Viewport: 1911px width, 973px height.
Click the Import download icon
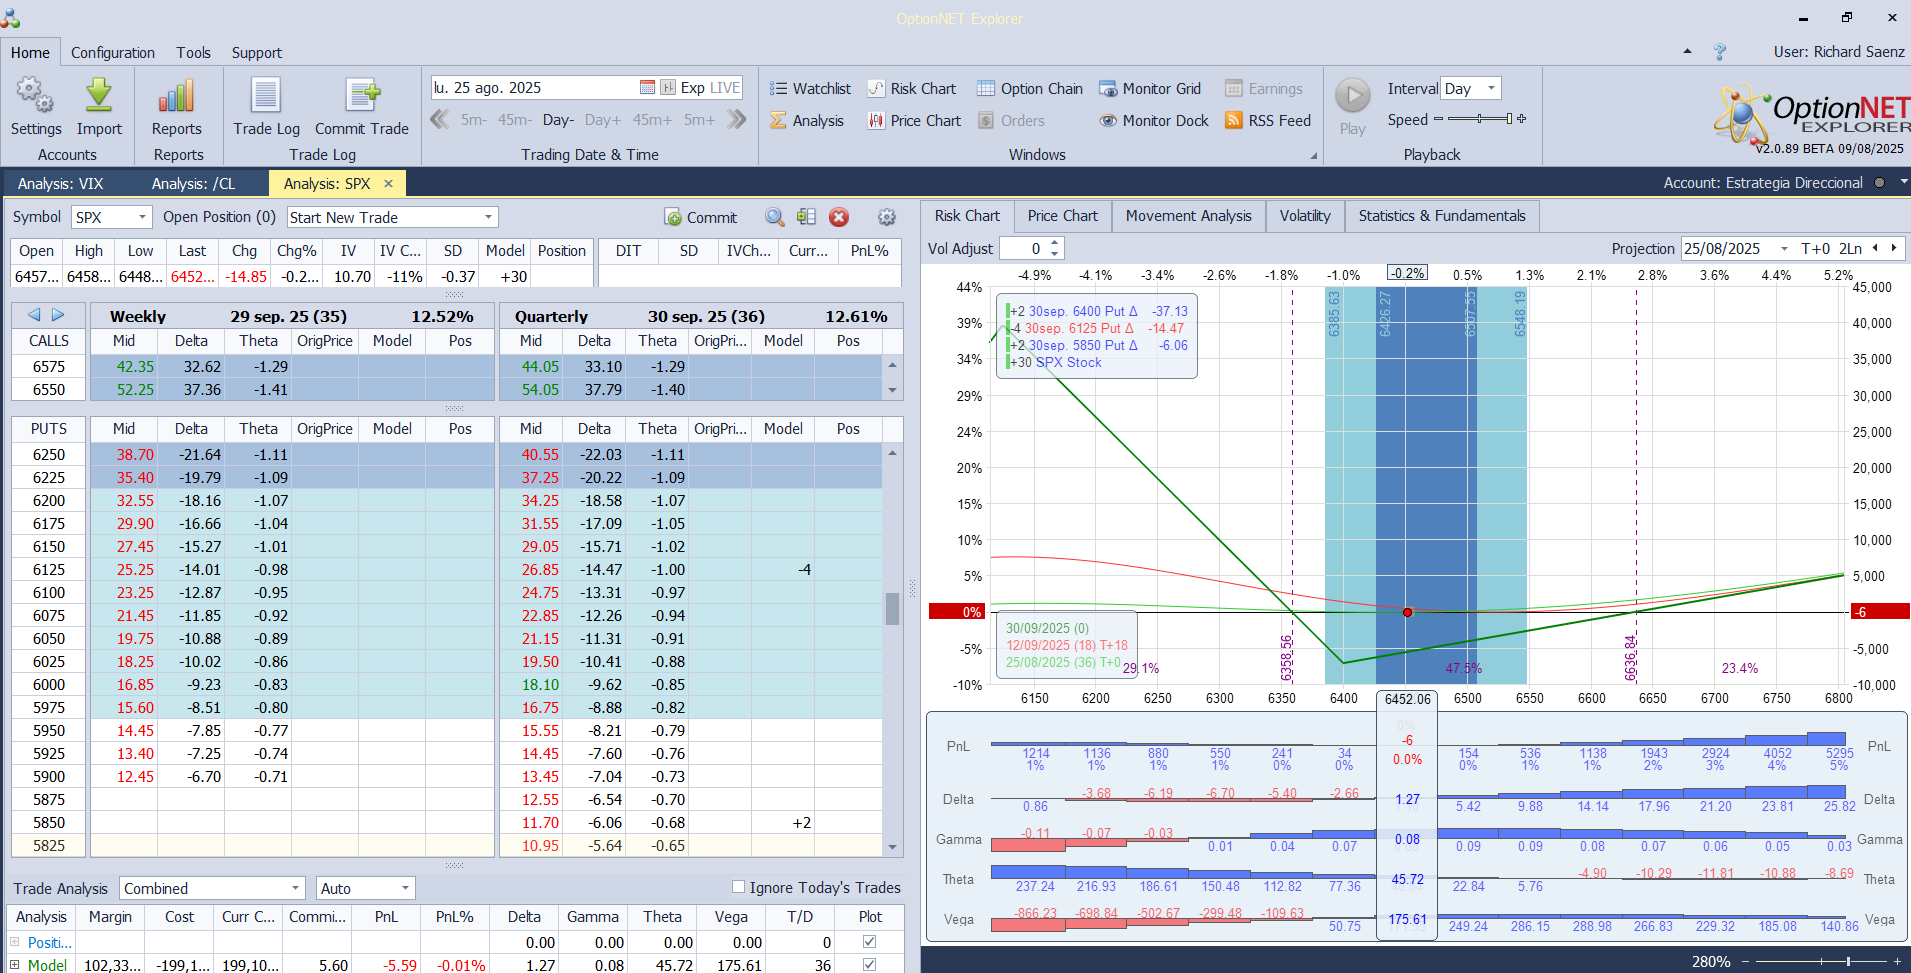click(x=99, y=96)
